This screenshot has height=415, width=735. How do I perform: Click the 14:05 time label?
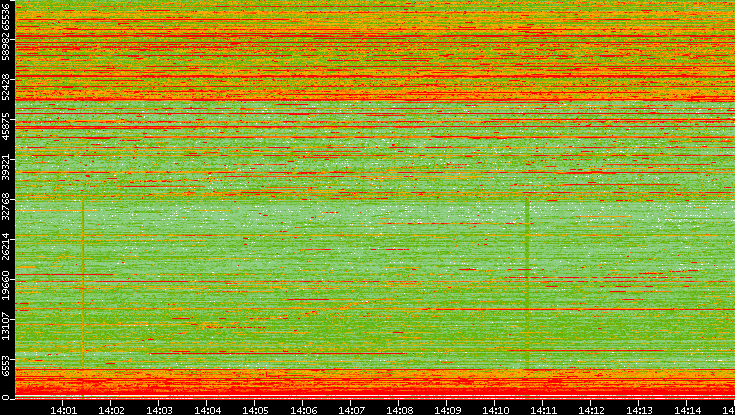255,410
